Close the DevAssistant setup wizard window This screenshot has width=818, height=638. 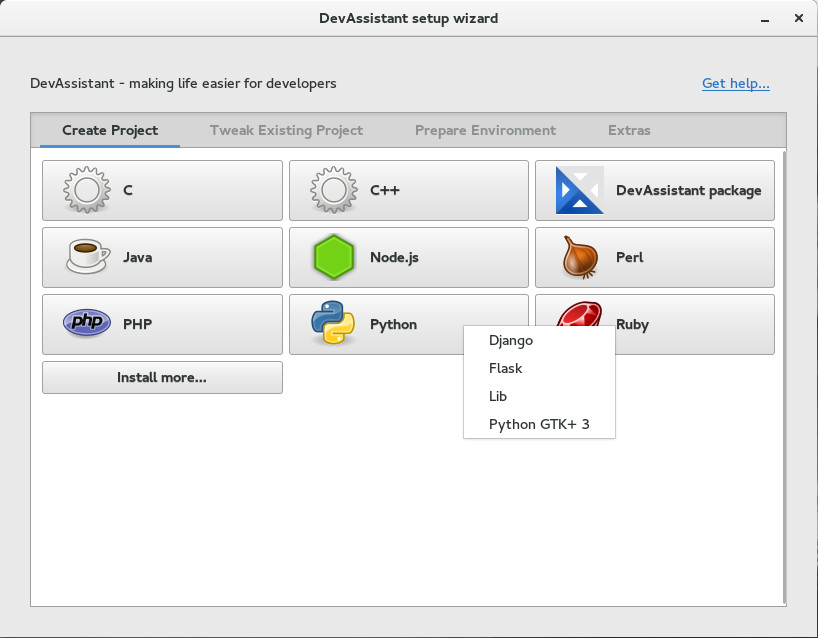pyautogui.click(x=798, y=18)
